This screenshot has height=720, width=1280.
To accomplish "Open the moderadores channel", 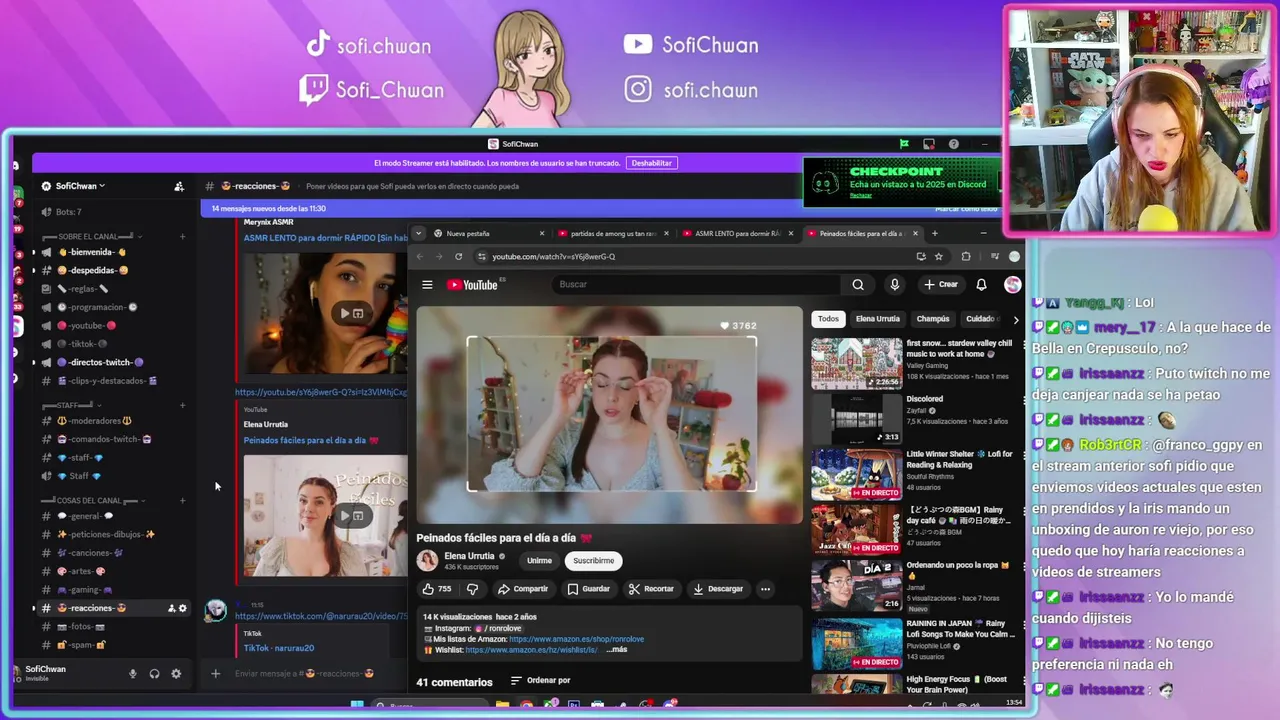I will [x=93, y=421].
